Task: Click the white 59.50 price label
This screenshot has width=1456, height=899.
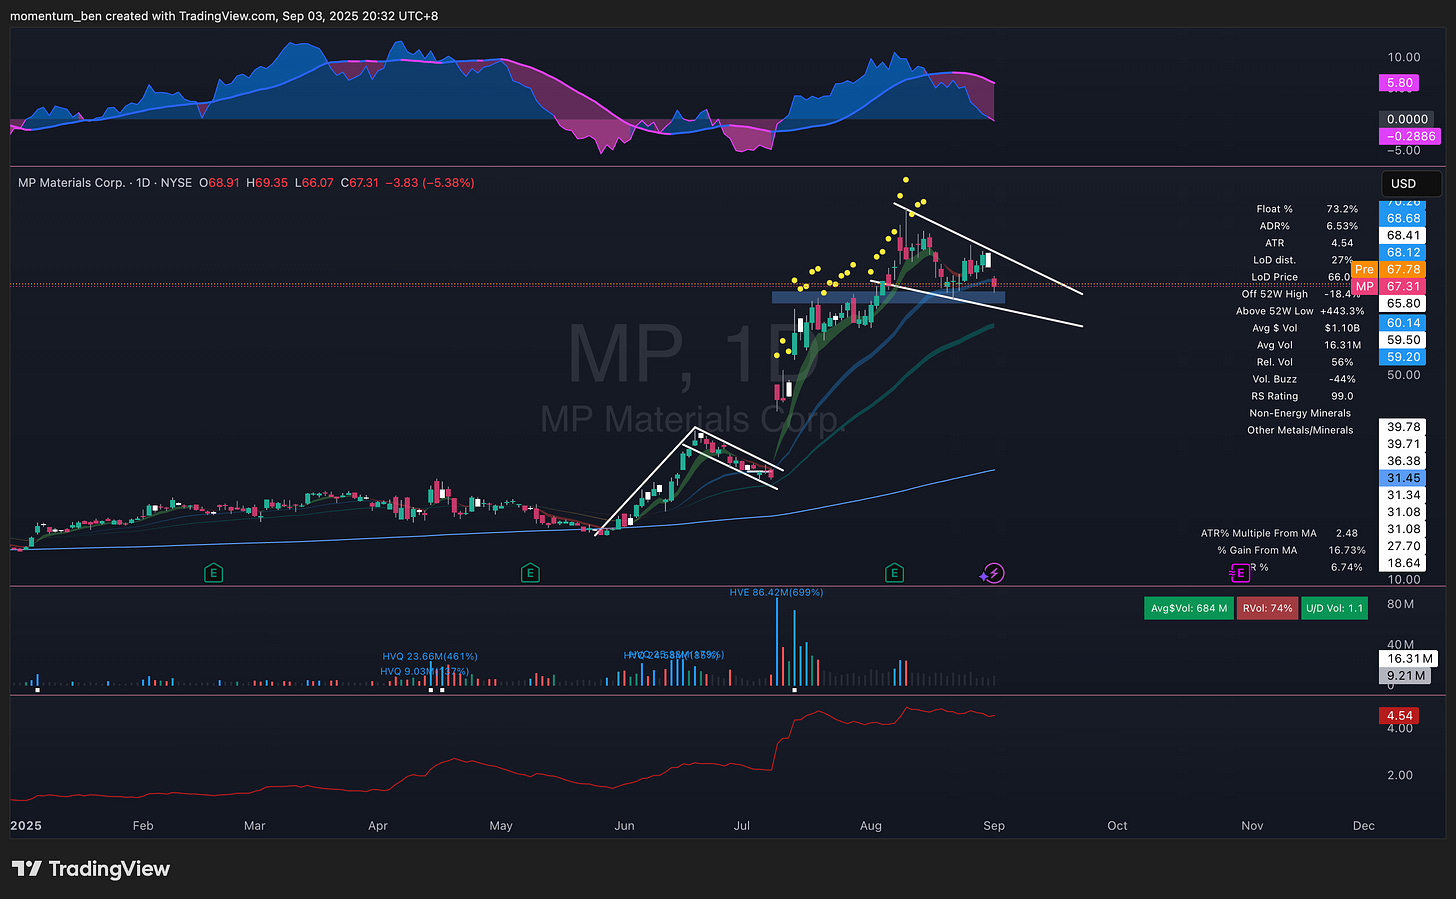Action: pyautogui.click(x=1404, y=340)
